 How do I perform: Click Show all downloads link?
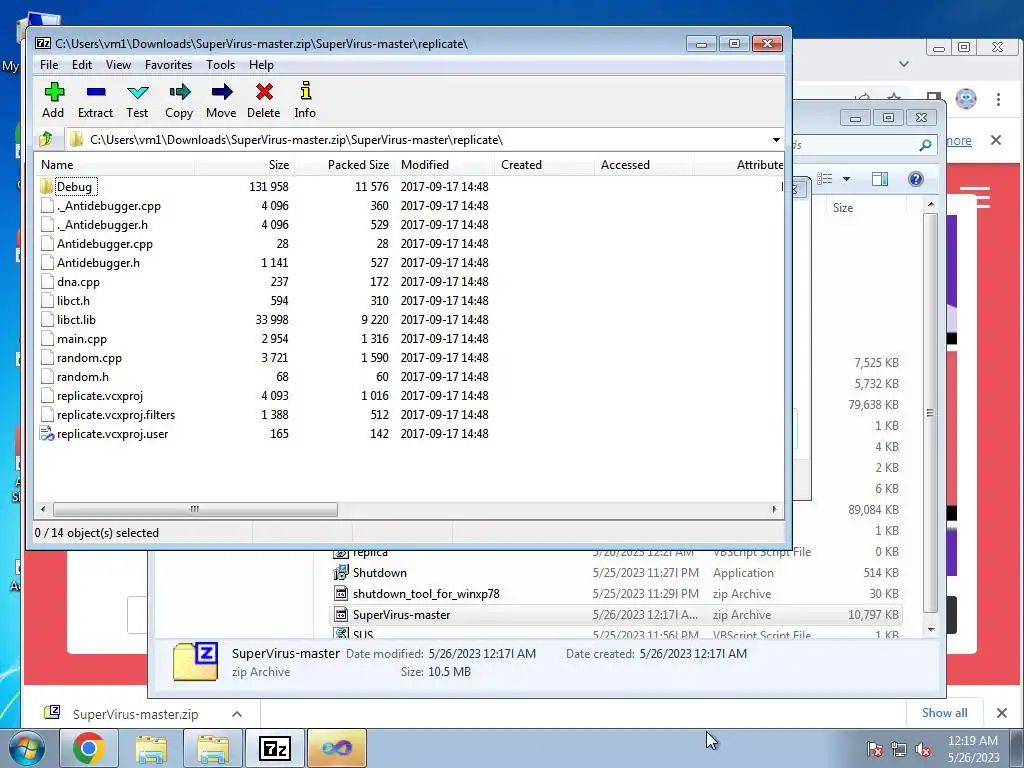[944, 713]
